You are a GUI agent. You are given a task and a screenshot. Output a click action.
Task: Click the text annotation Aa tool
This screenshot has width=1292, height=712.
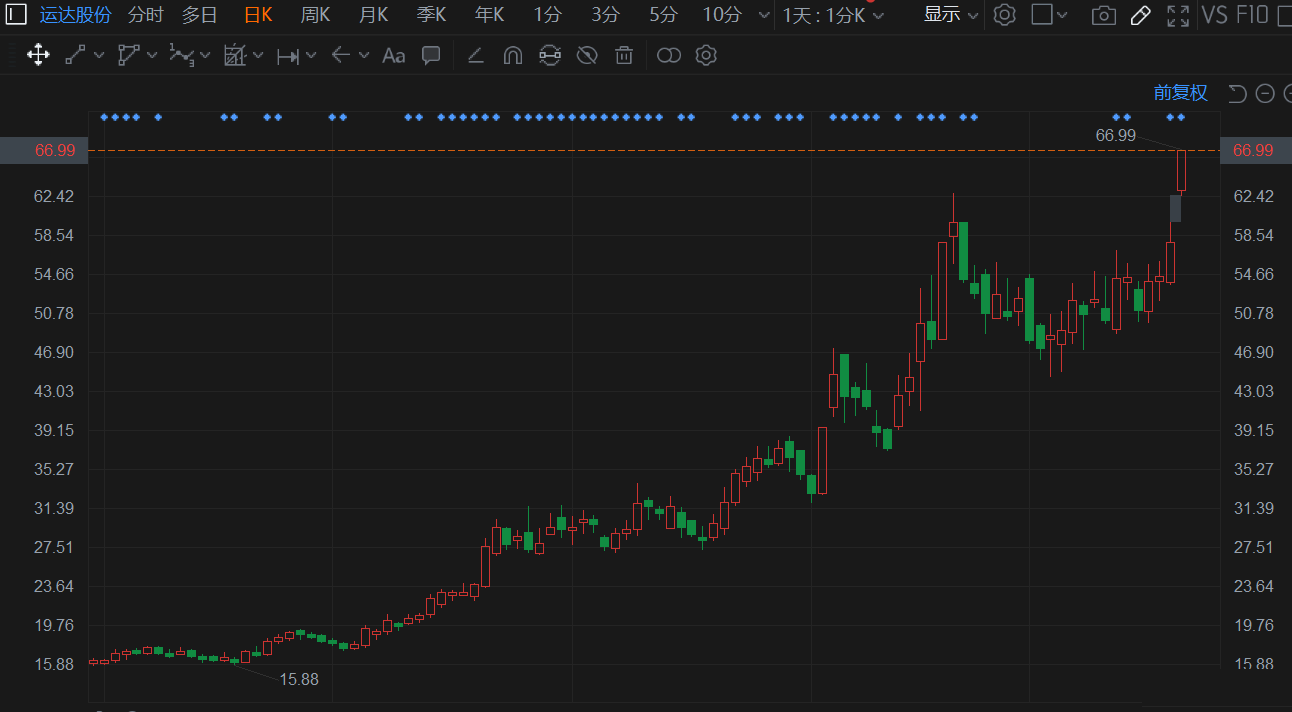click(x=394, y=55)
